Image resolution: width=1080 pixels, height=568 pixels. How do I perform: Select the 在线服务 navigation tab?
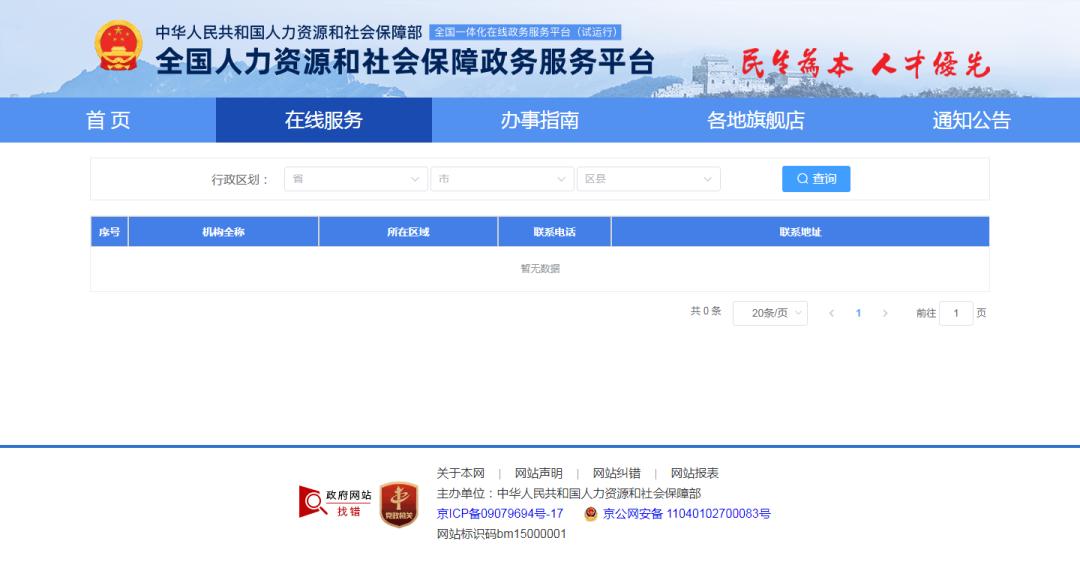point(324,120)
